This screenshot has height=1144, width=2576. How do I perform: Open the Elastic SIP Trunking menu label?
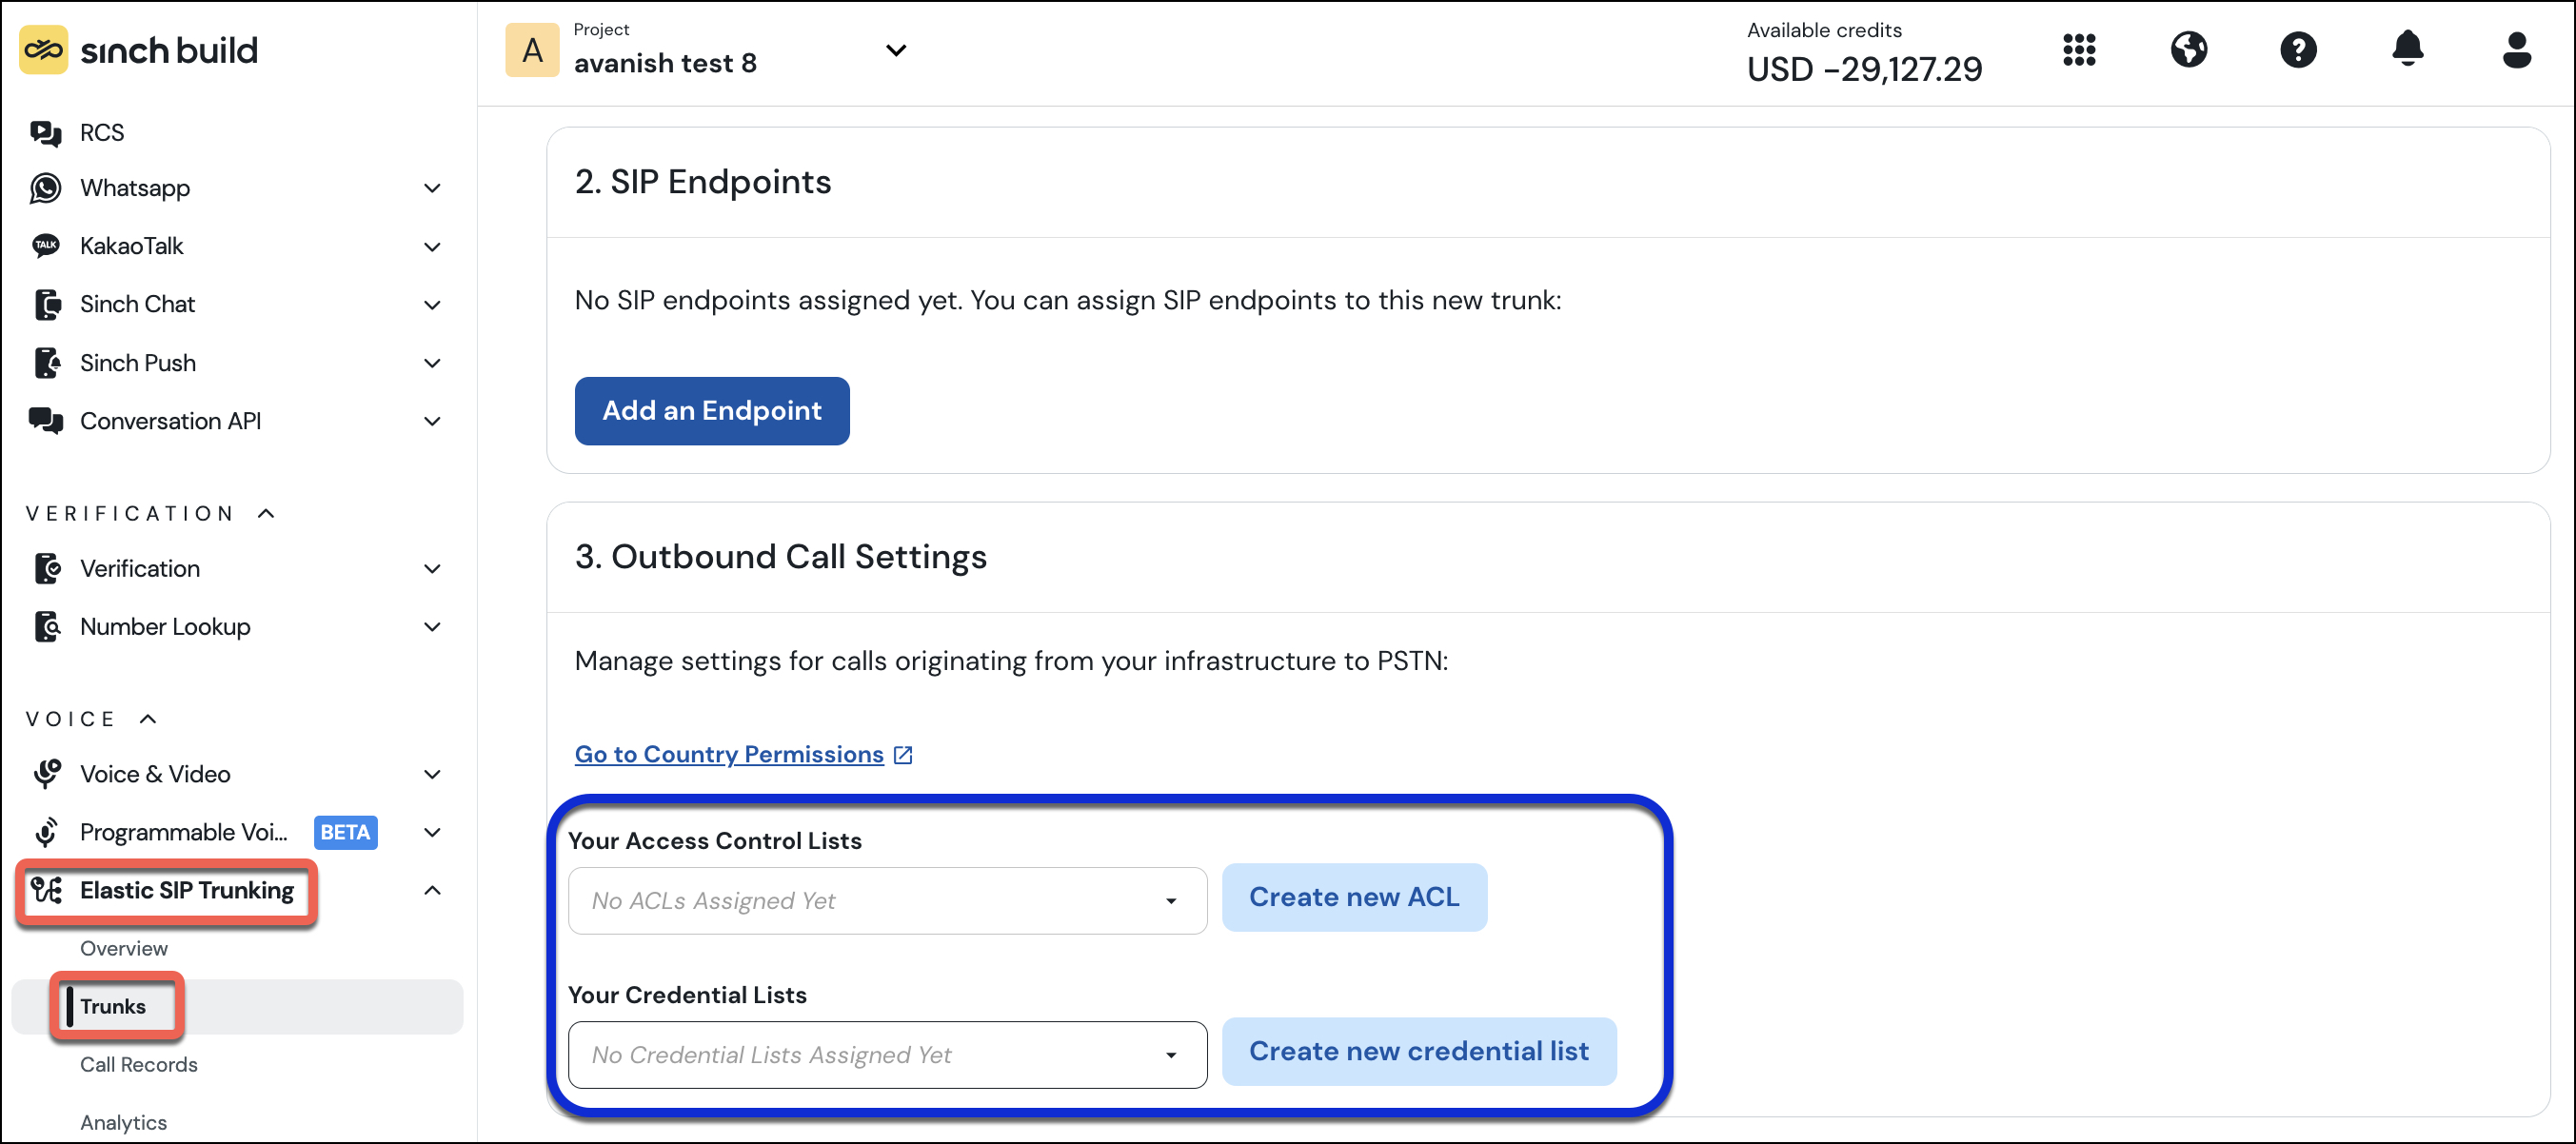[187, 890]
